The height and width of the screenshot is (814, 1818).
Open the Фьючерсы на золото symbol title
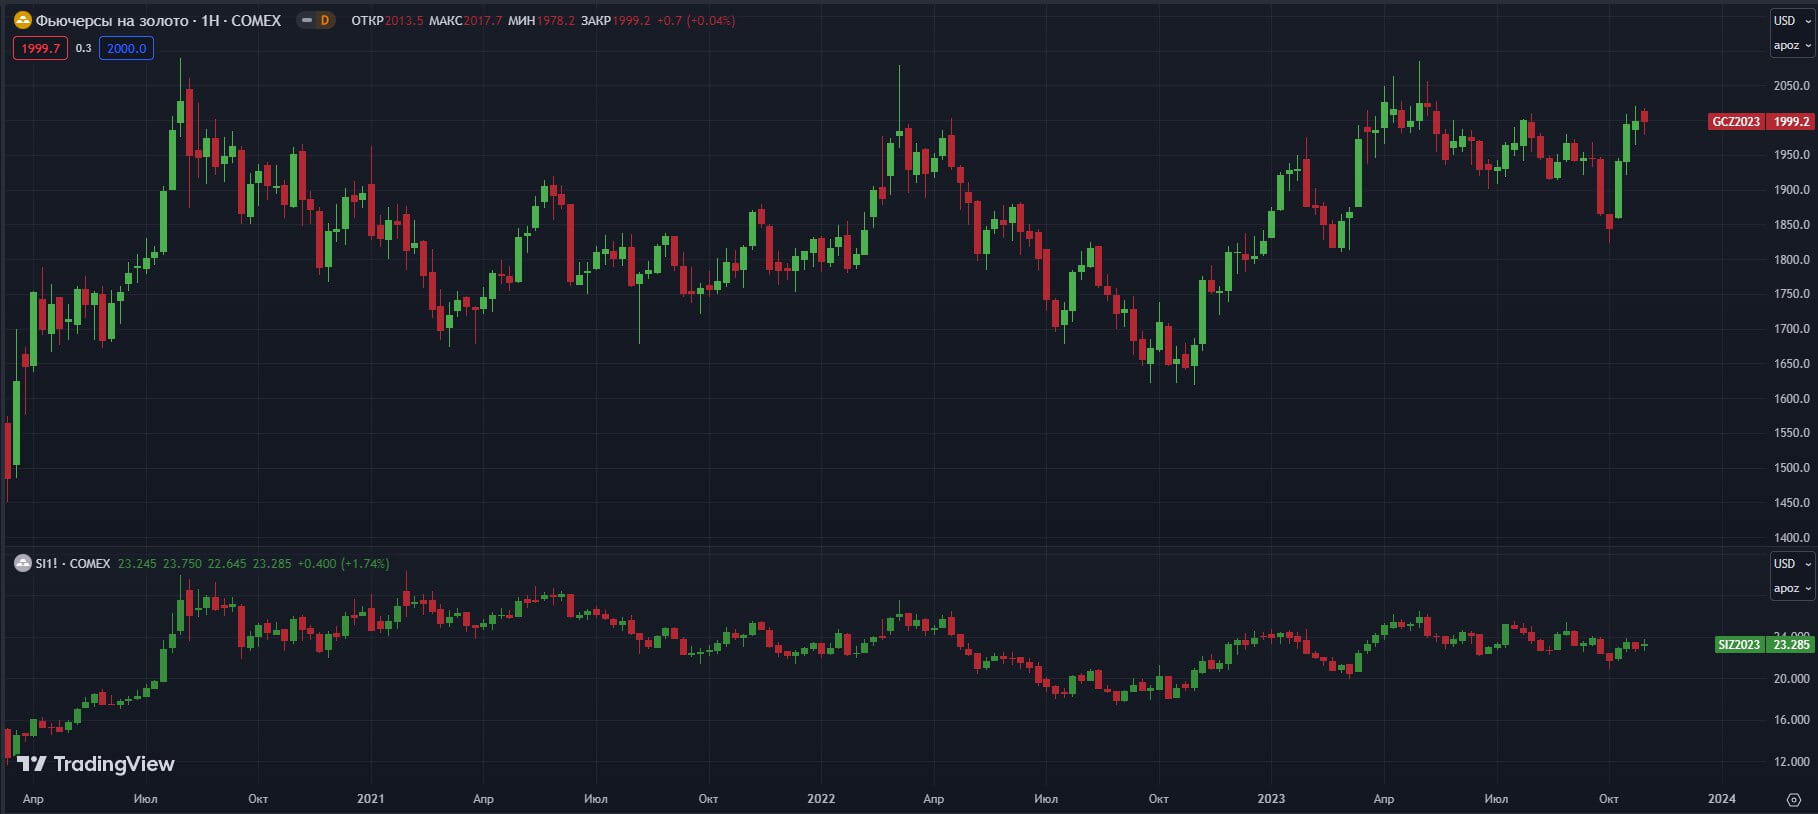(158, 20)
